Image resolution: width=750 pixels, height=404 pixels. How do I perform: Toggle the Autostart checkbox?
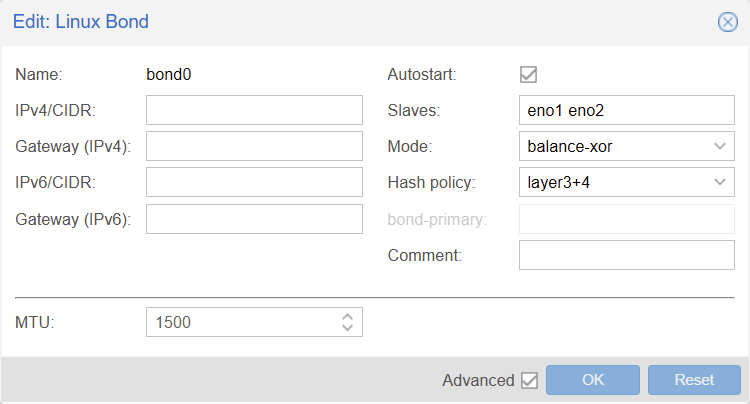coord(528,75)
